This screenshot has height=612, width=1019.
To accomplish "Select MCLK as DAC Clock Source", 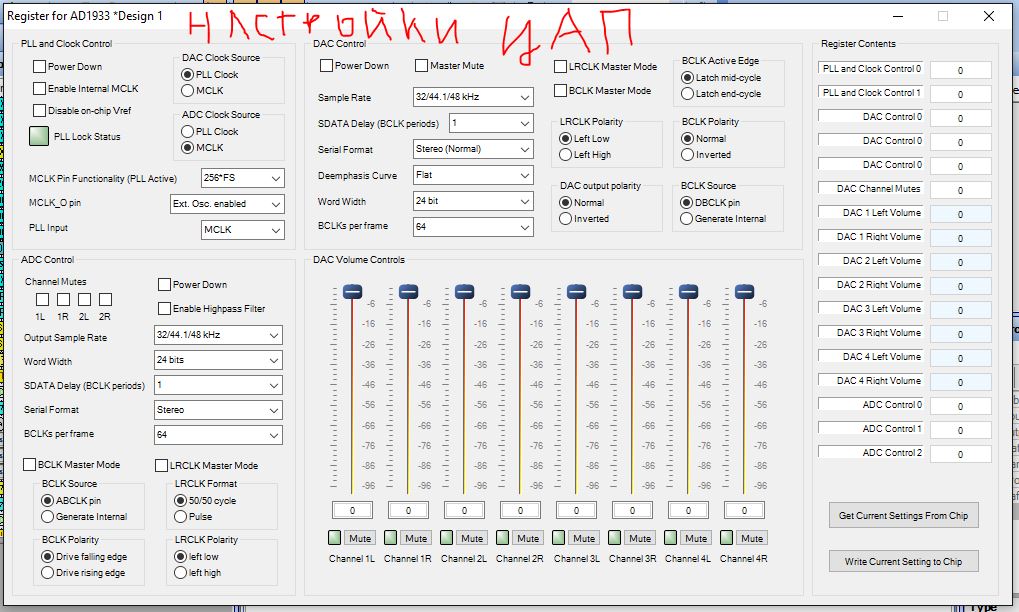I will (188, 91).
